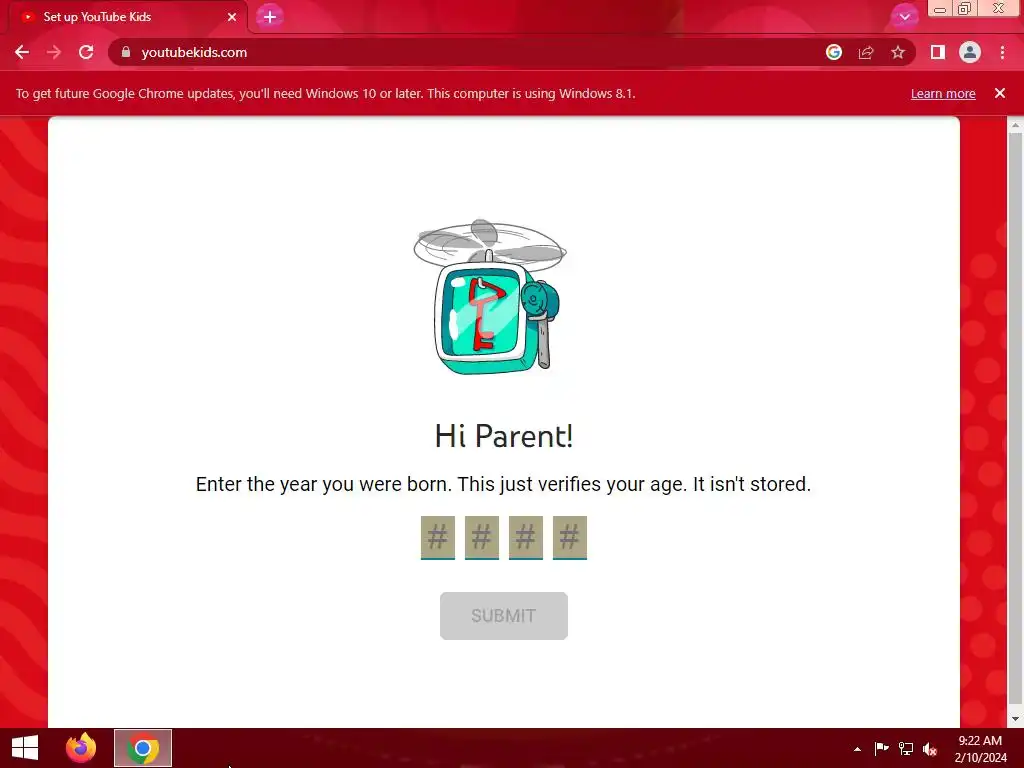Close the Set up YouTube Kids tab
Viewport: 1024px width, 768px height.
coord(232,17)
